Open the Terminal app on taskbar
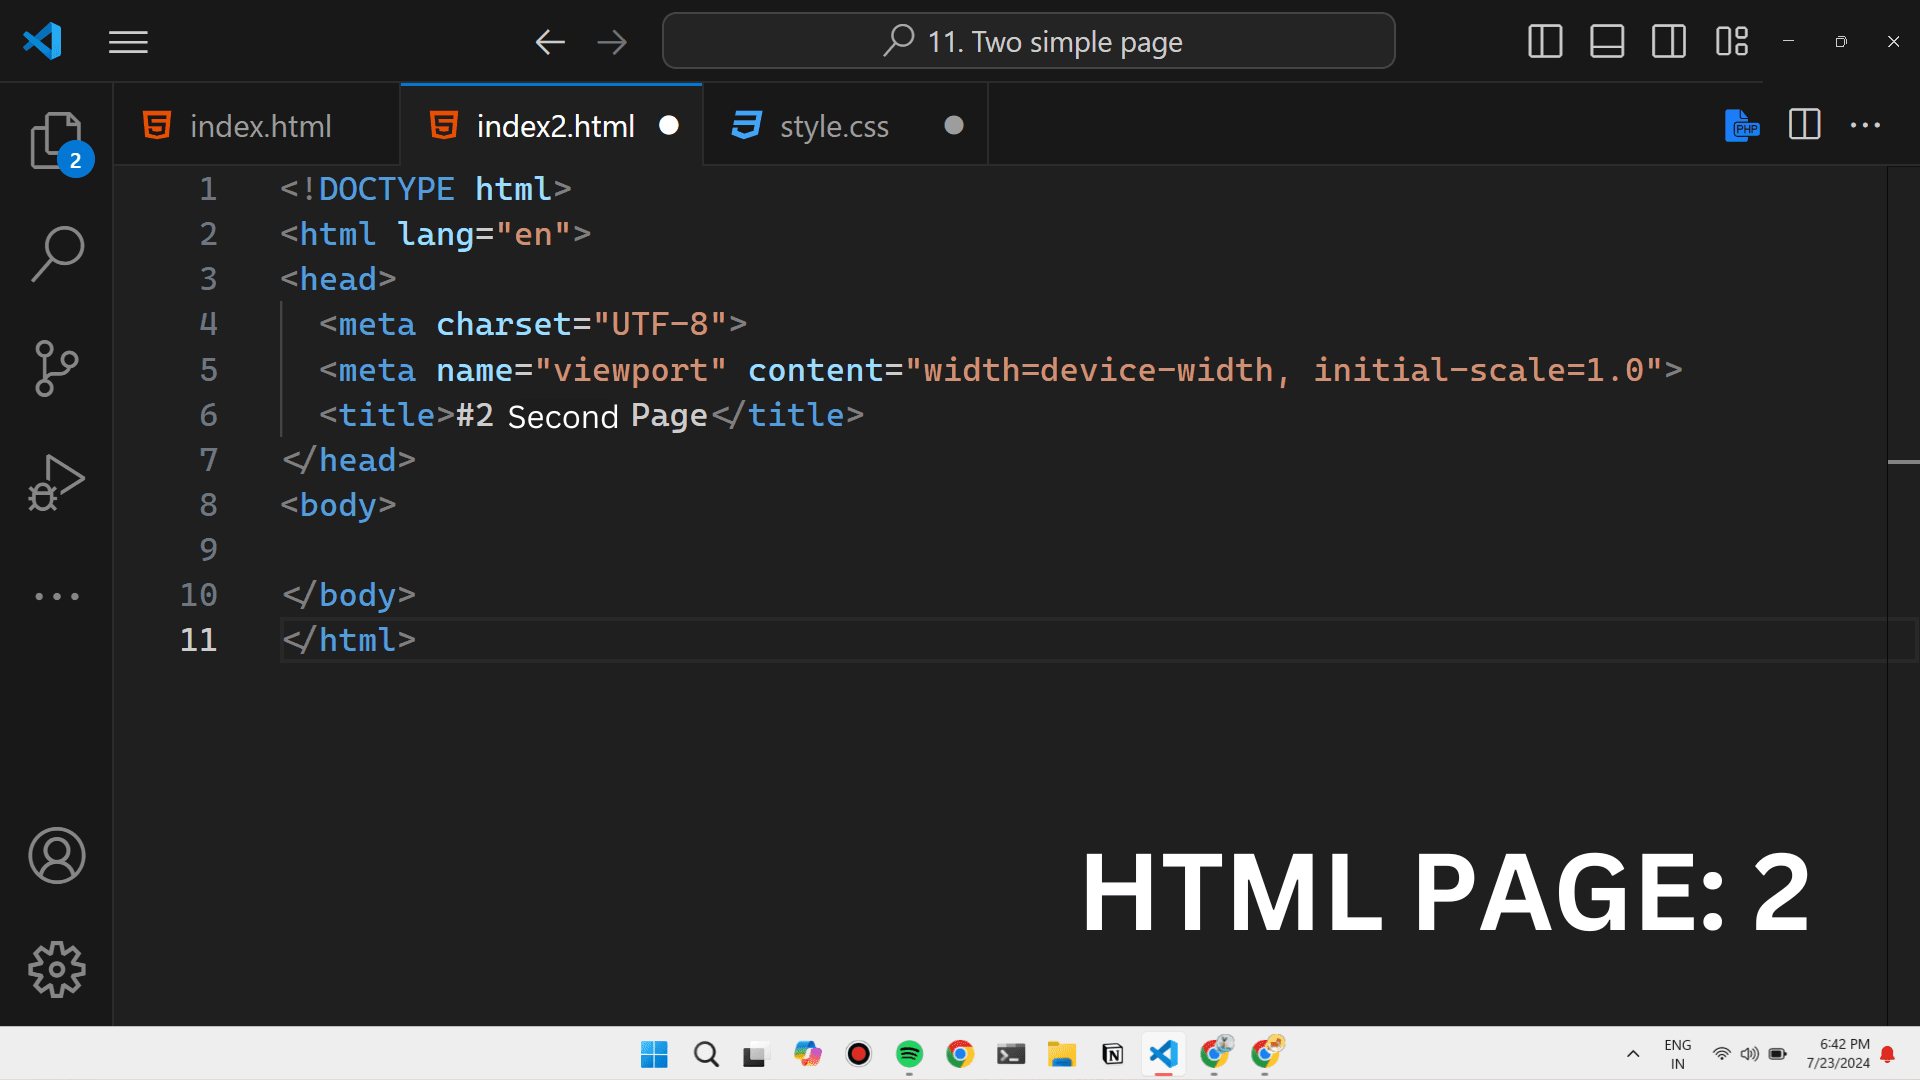This screenshot has height=1080, width=1920. [x=1011, y=1054]
